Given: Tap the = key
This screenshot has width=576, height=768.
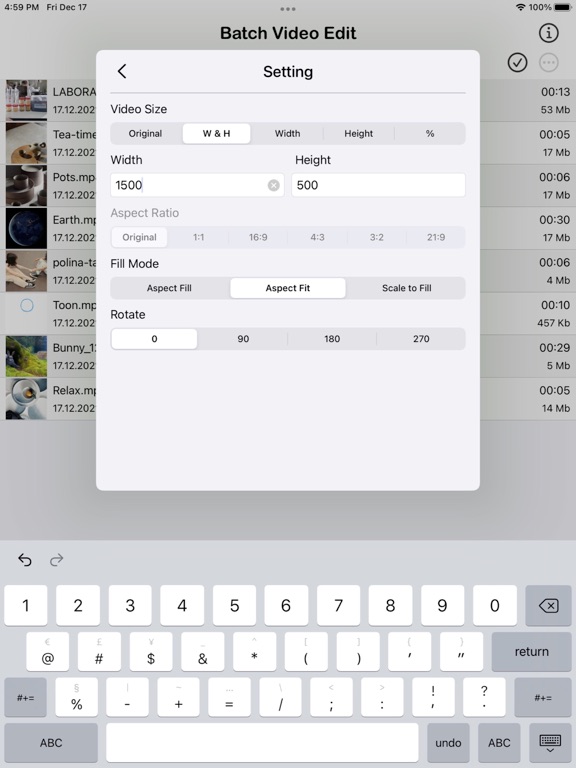Looking at the screenshot, I should pyautogui.click(x=229, y=697).
